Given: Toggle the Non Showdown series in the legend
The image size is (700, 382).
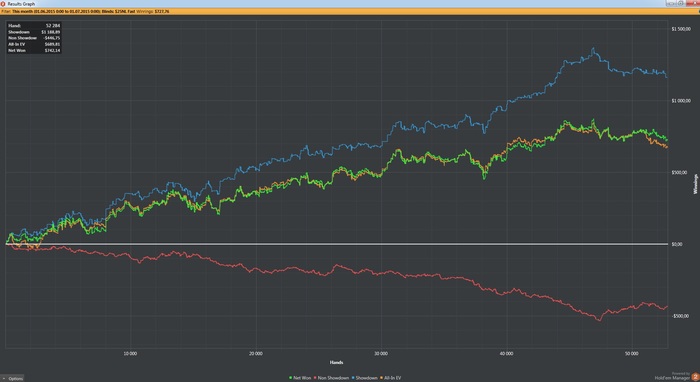Looking at the screenshot, I should (x=331, y=378).
